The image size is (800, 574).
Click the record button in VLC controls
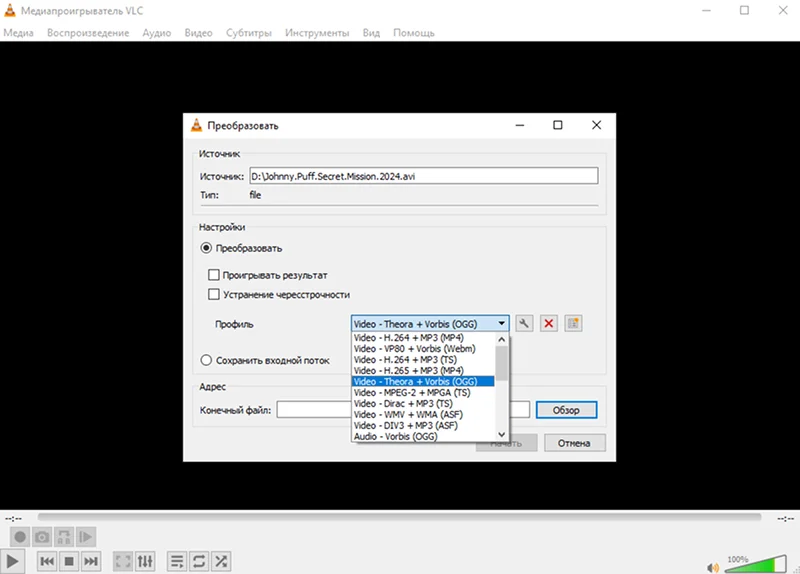click(x=20, y=537)
